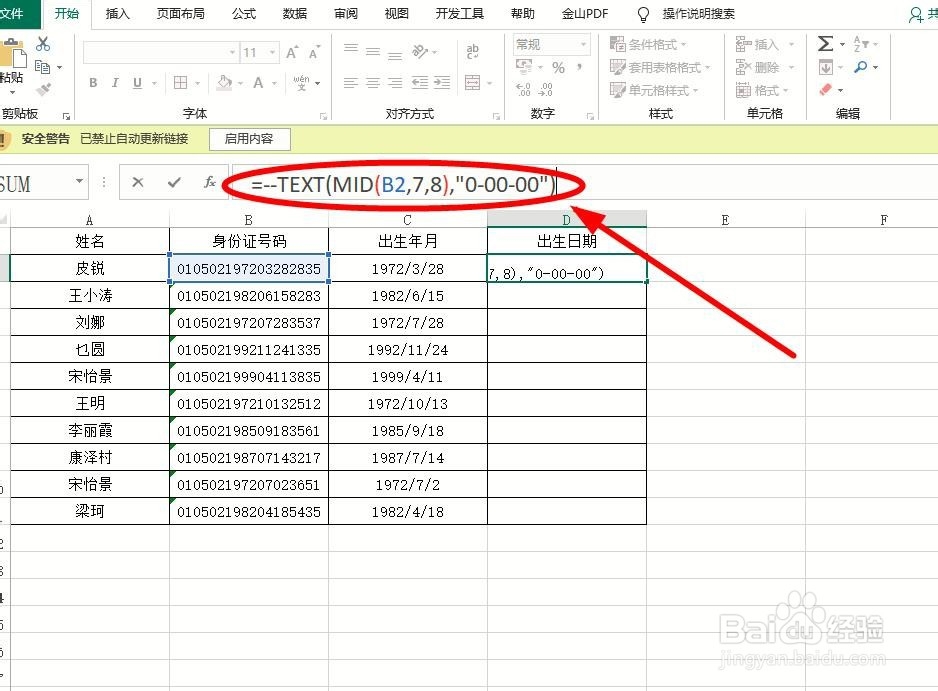Expand the Name Box dropdown arrow
Image resolution: width=938 pixels, height=691 pixels.
click(x=79, y=181)
